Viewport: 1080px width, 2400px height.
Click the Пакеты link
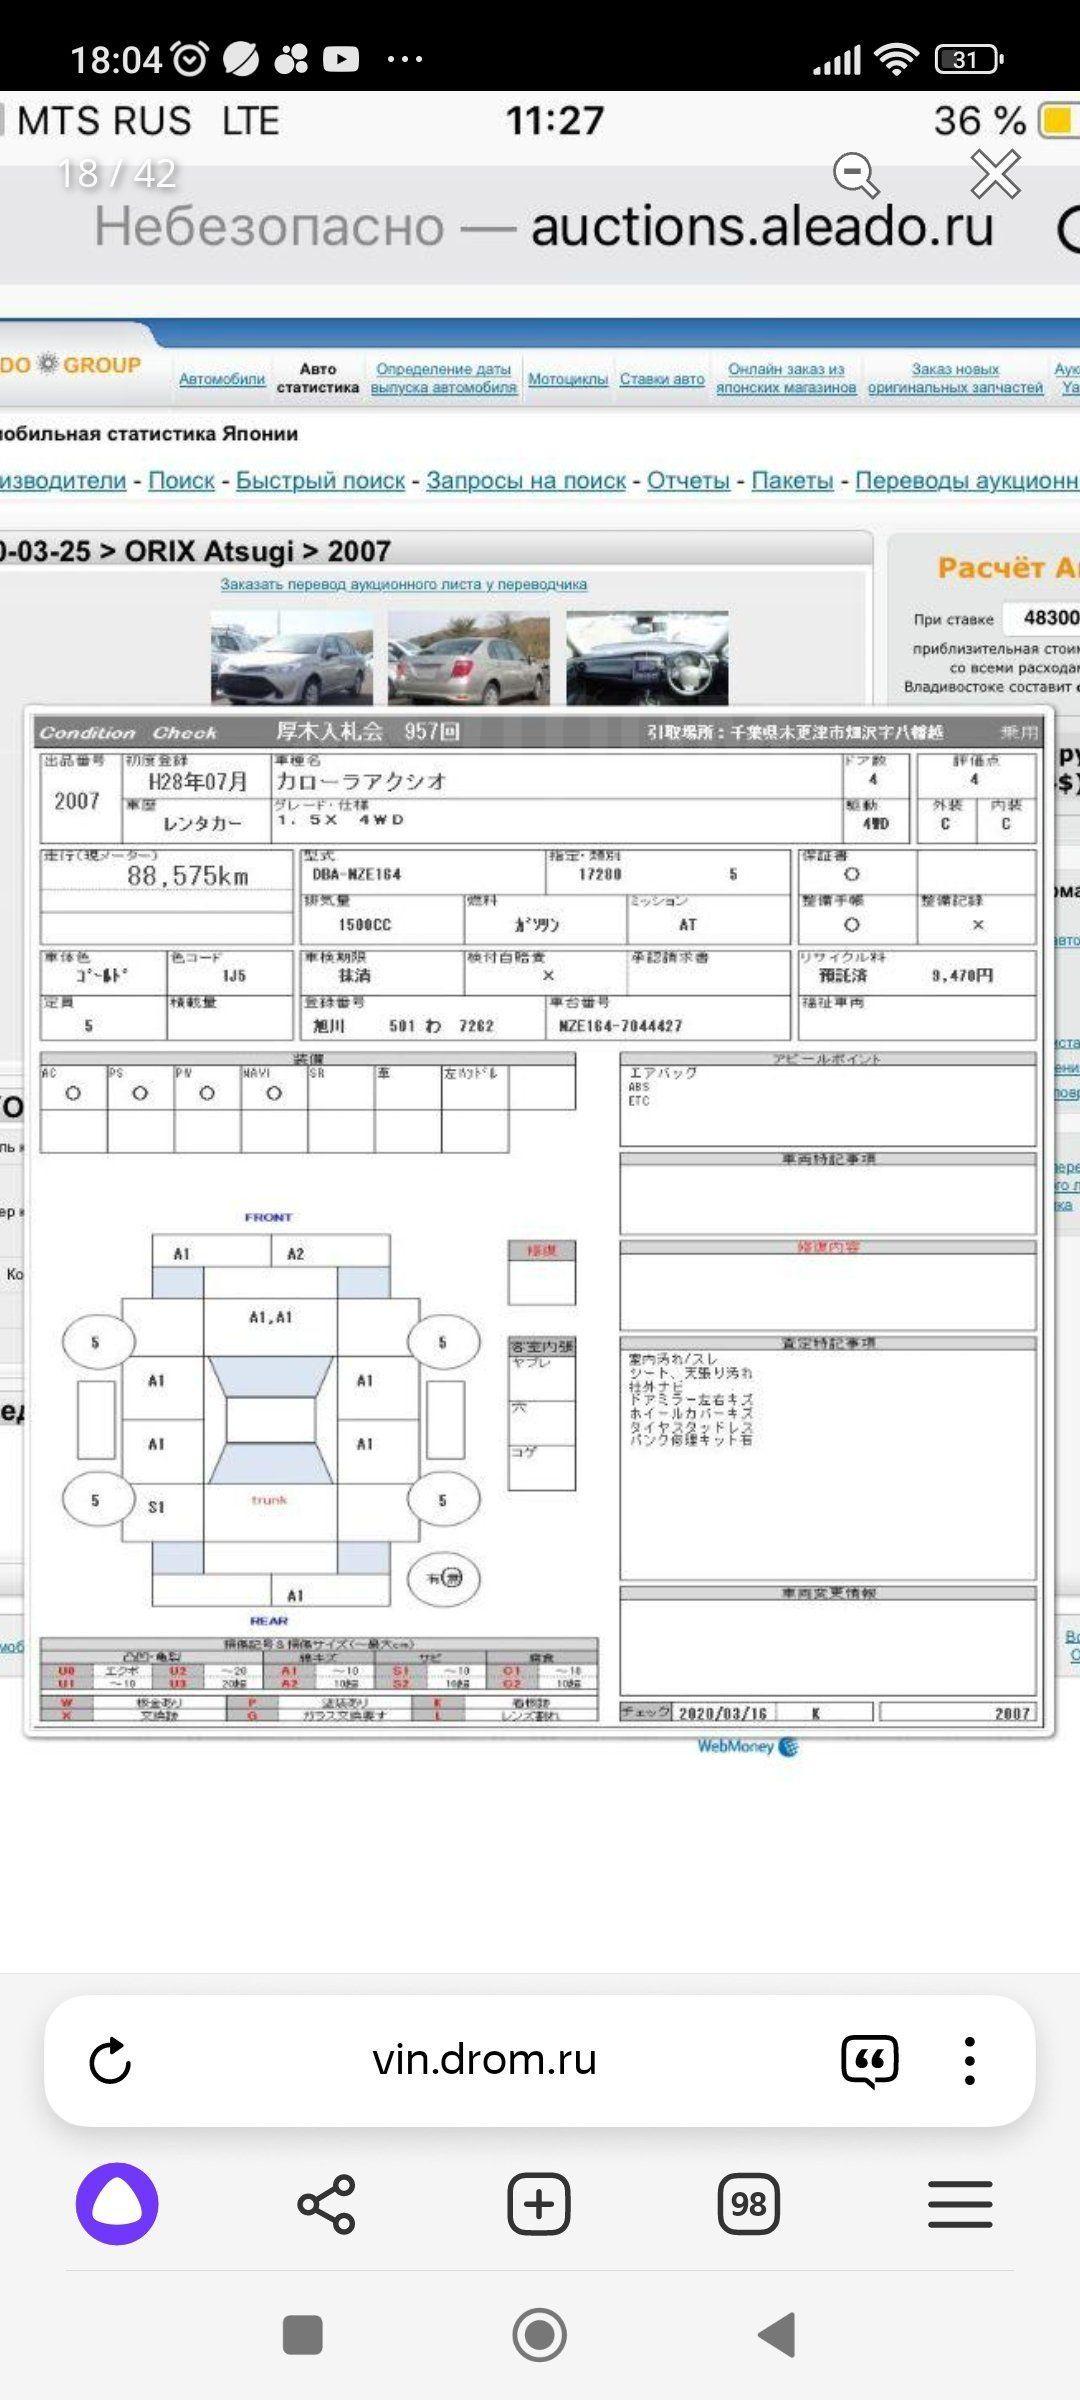(792, 481)
